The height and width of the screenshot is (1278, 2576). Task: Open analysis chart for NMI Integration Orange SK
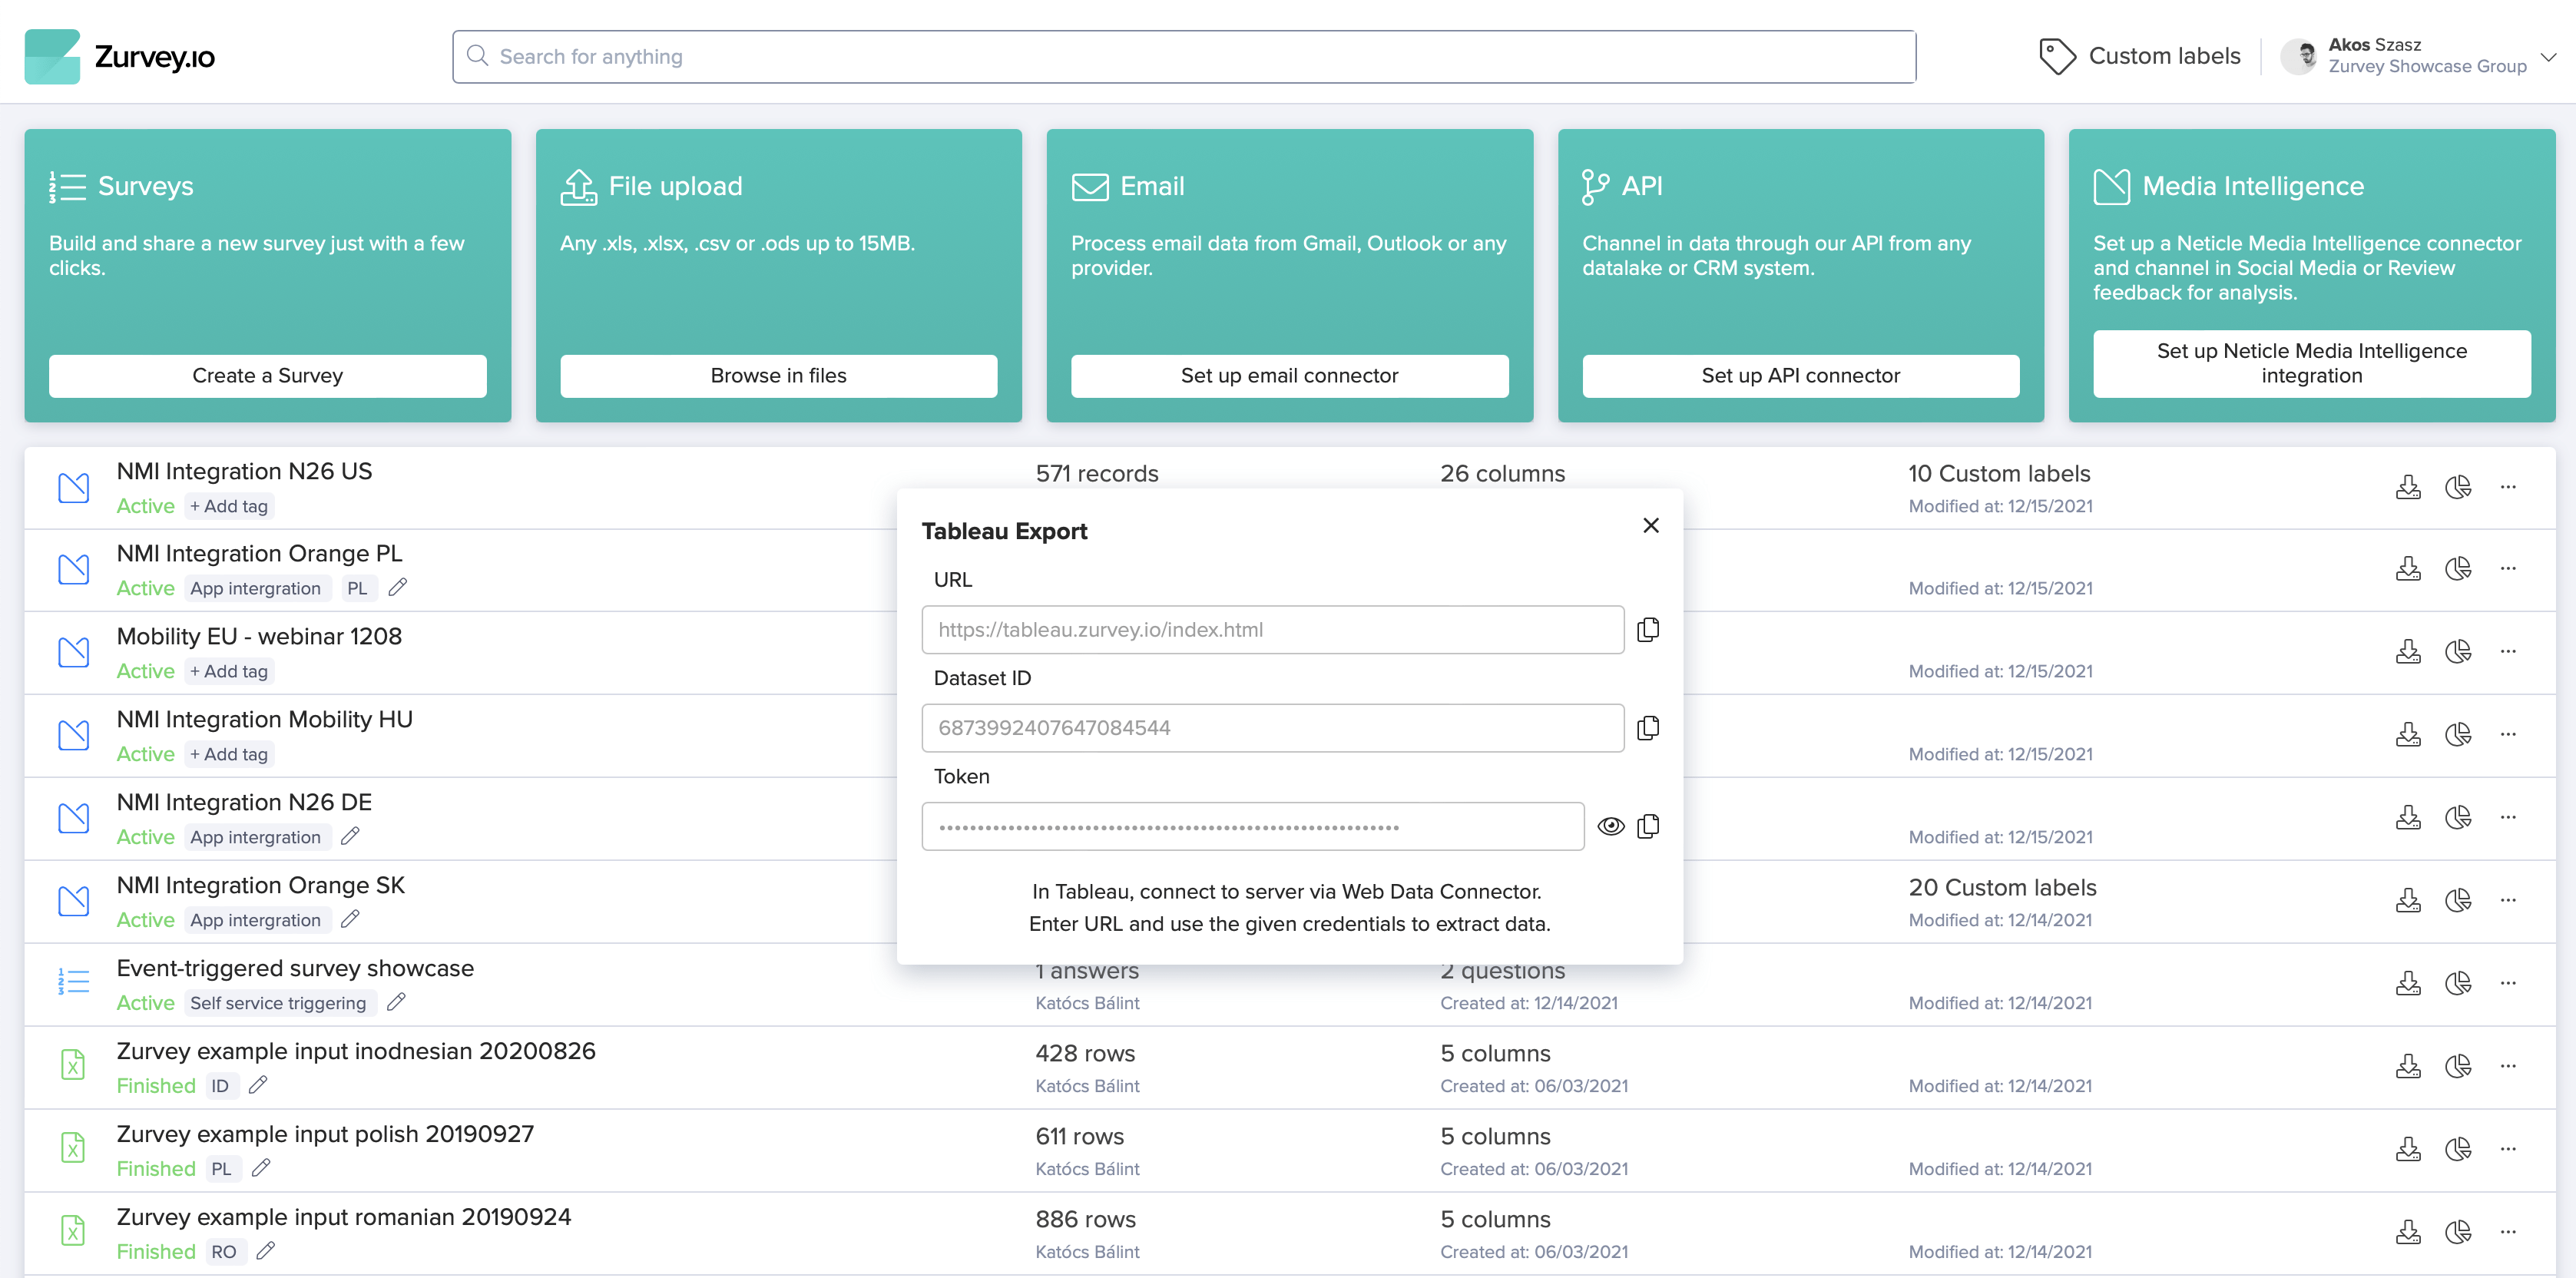[x=2458, y=900]
